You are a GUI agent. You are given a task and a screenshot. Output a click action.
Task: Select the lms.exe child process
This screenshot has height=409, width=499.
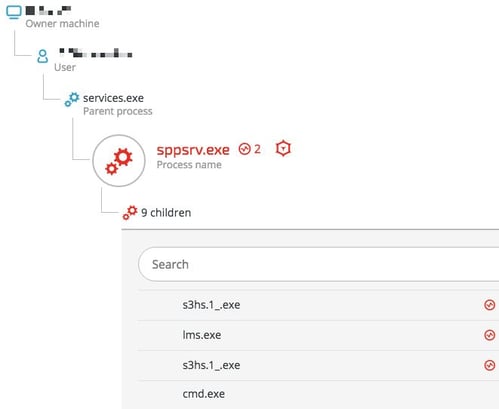[x=202, y=335]
